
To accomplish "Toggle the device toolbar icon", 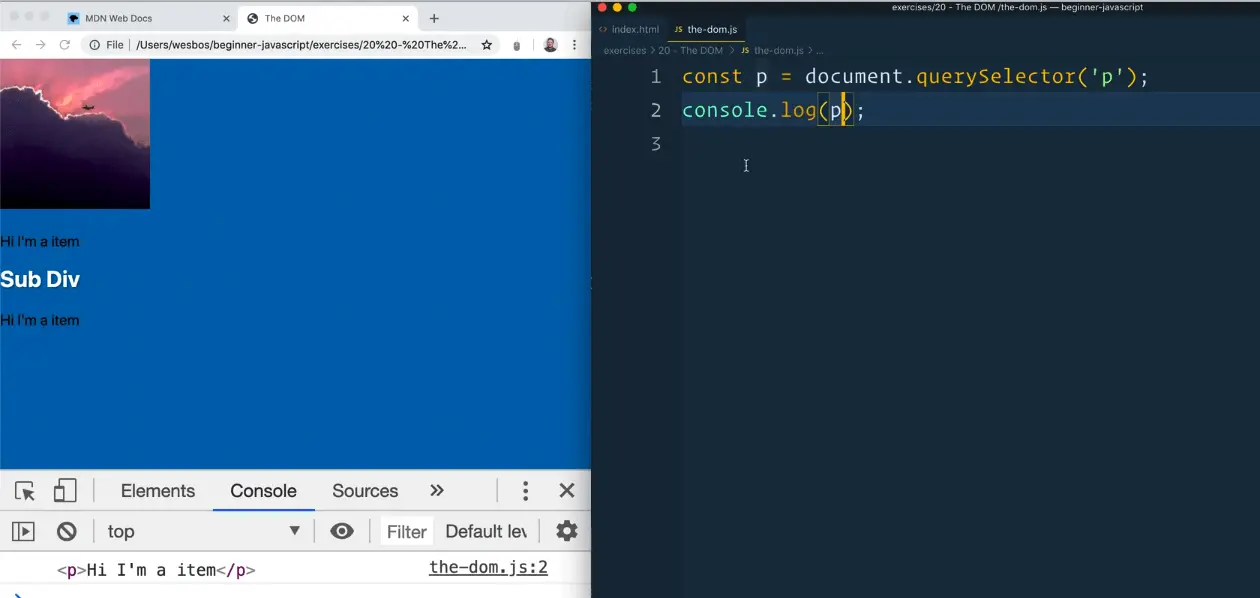I will coord(65,491).
